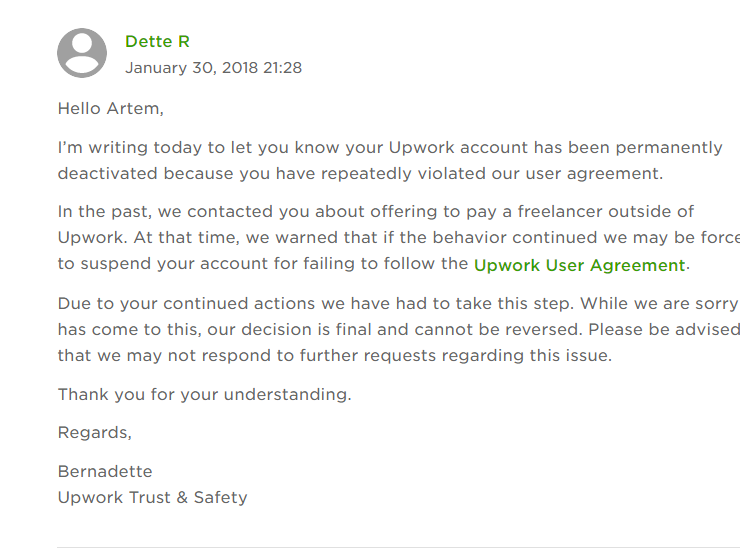The height and width of the screenshot is (548, 740).
Task: Click the "Upwork Trust & Safety" signature line
Action: pos(152,497)
